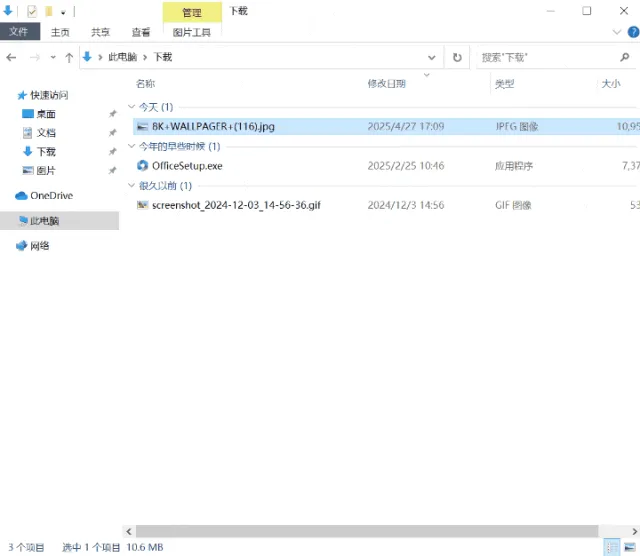This screenshot has width=640, height=556.
Task: Switch to the 查看 ribbon tab
Action: (x=141, y=32)
